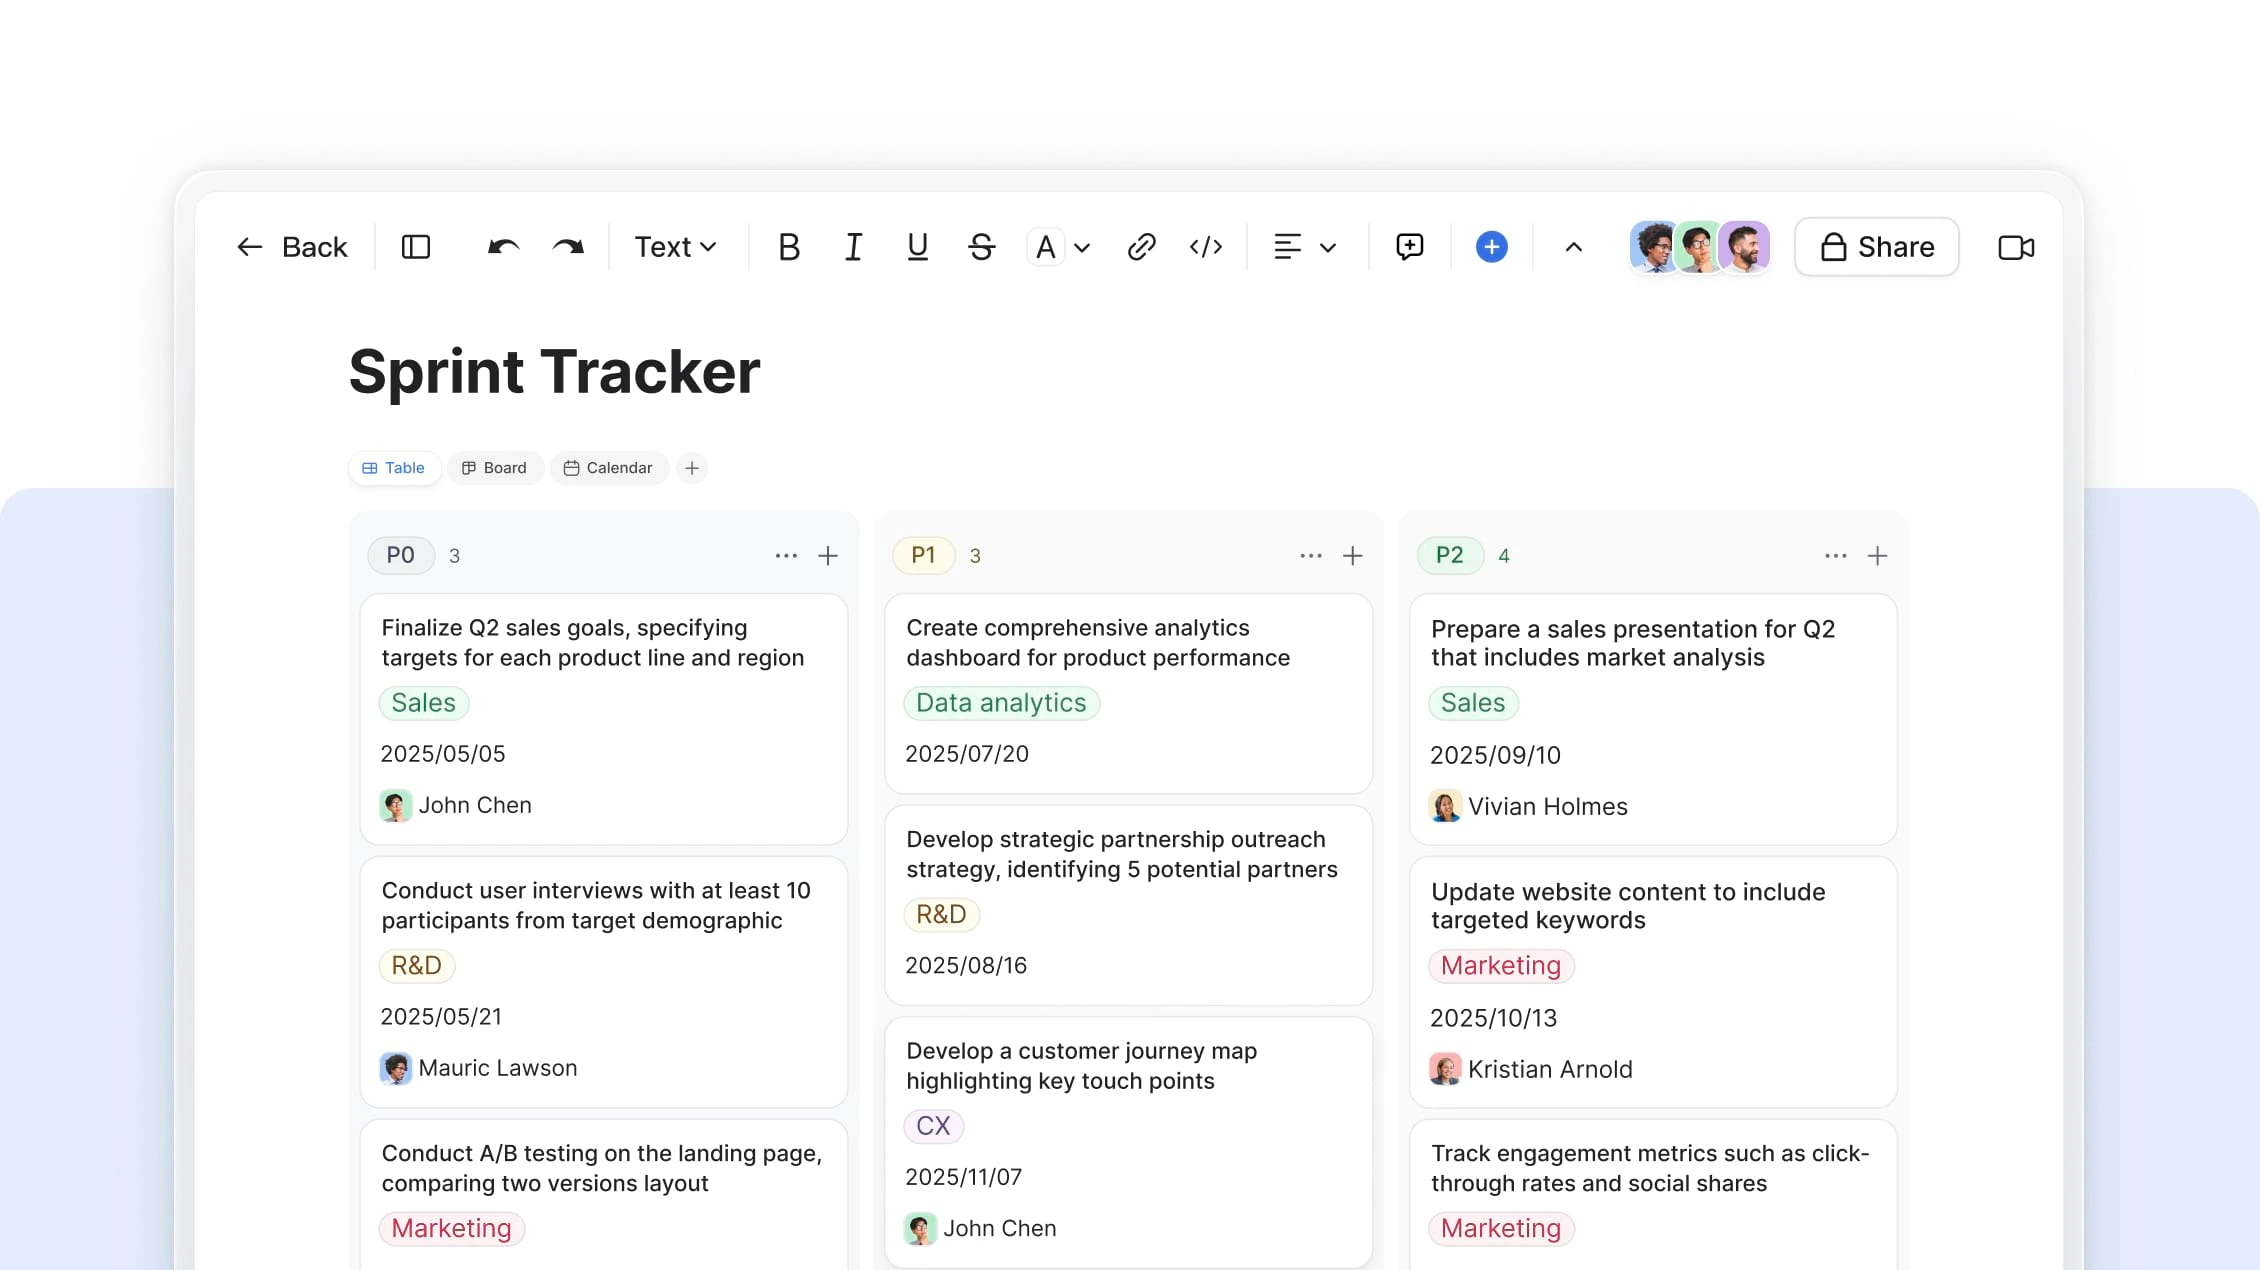Open the Share dialog
The image size is (2260, 1270).
(x=1877, y=247)
